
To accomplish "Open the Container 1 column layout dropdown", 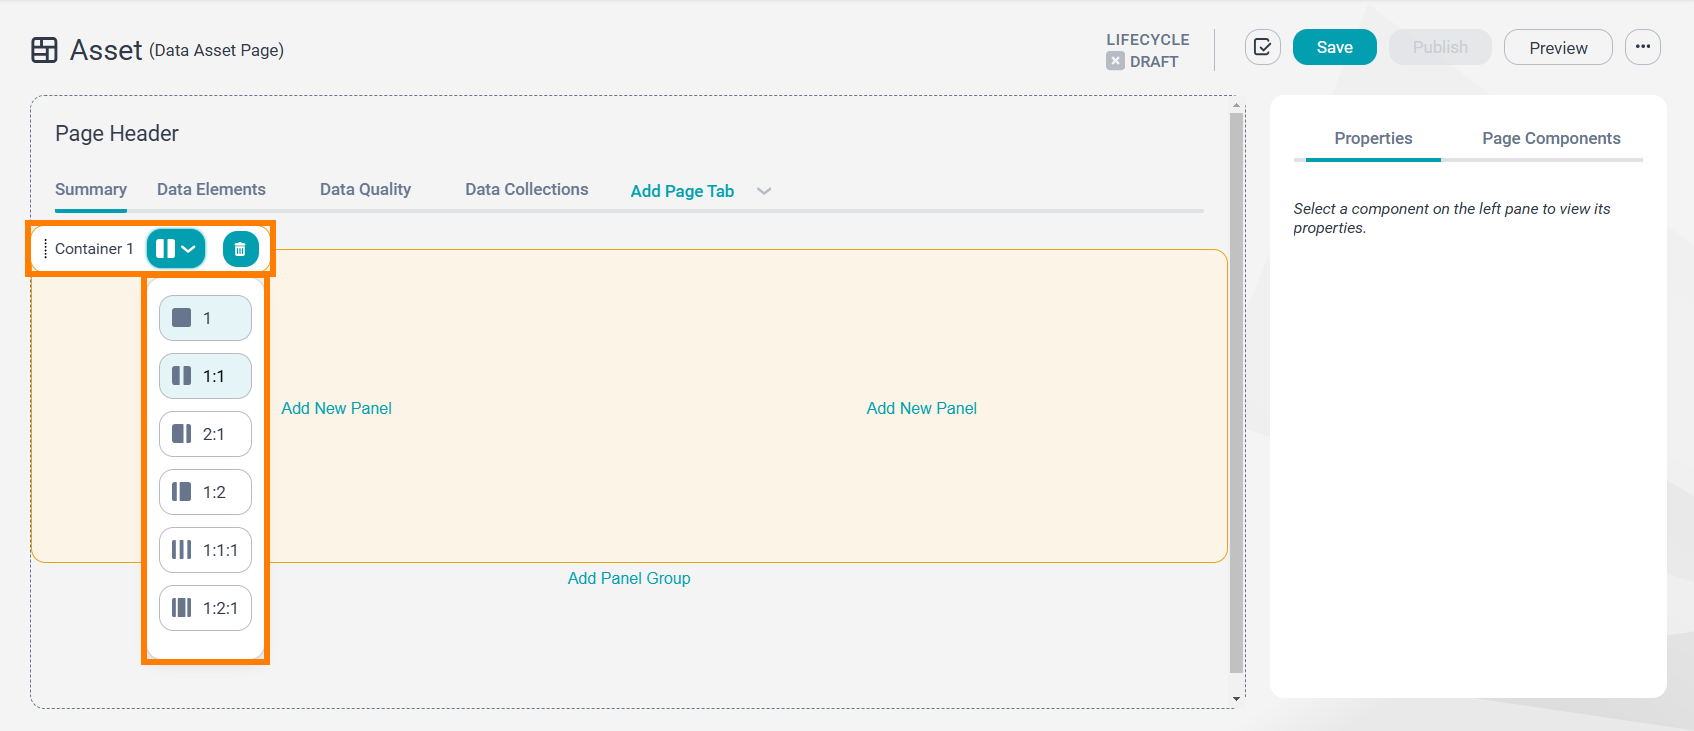I will tap(176, 249).
